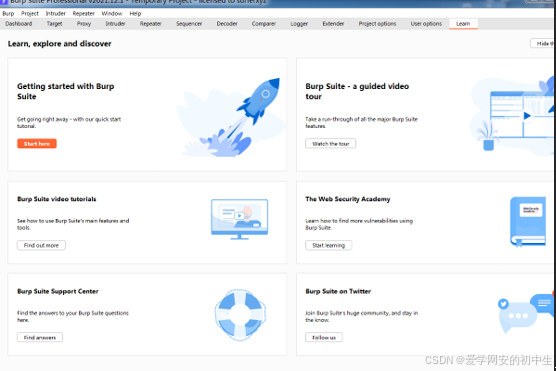Click the blue book icon in Web Security Academy card
The image size is (556, 371).
[528, 221]
